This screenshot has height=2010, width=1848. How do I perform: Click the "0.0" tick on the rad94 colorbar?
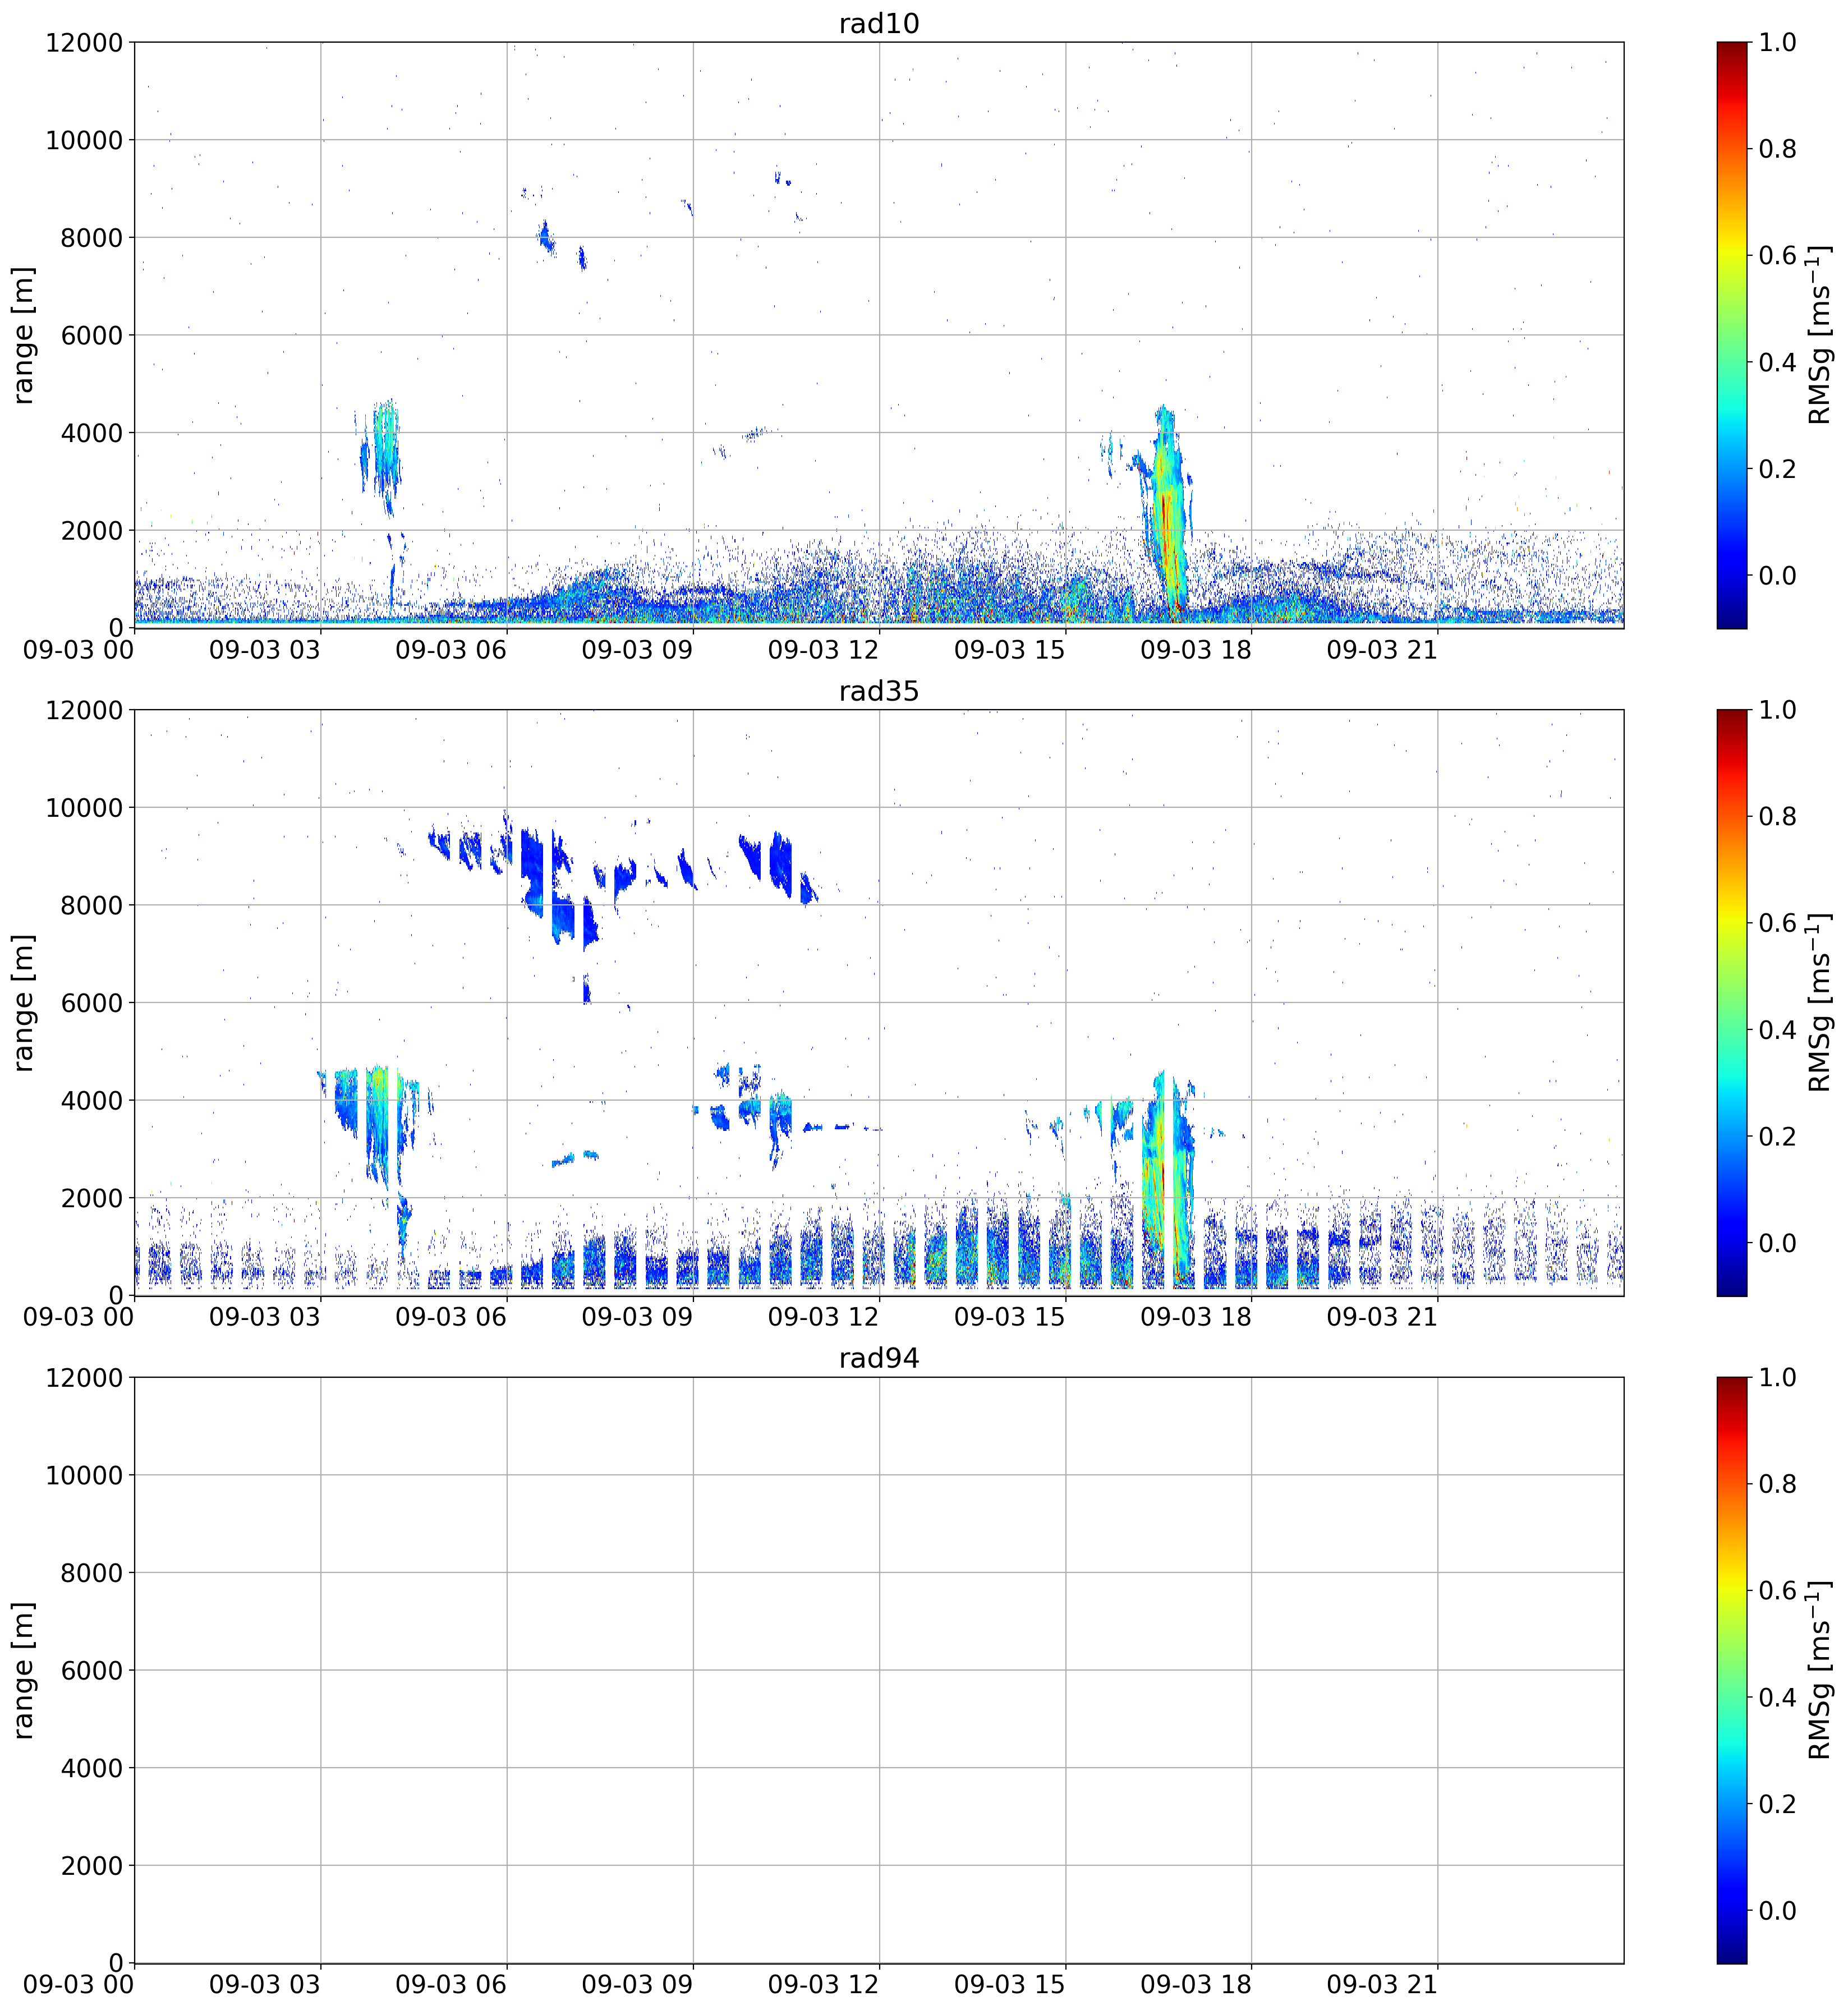(1778, 1910)
